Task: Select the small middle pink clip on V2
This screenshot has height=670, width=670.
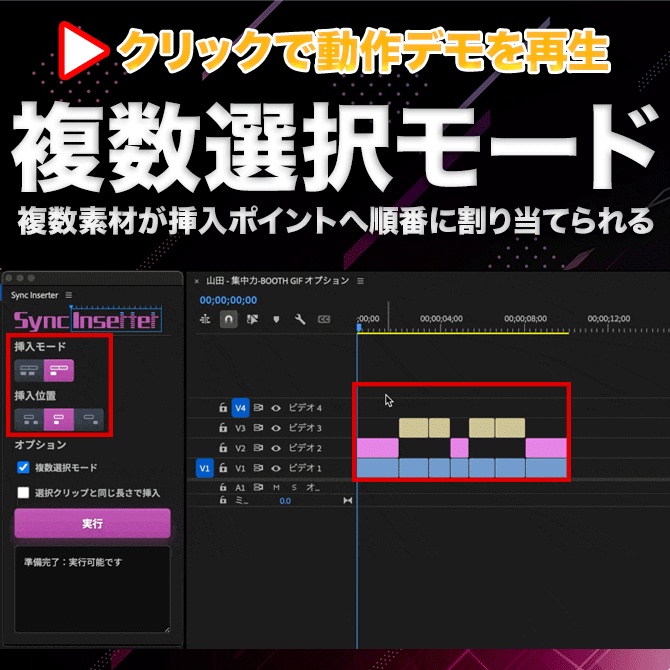Action: [x=459, y=448]
